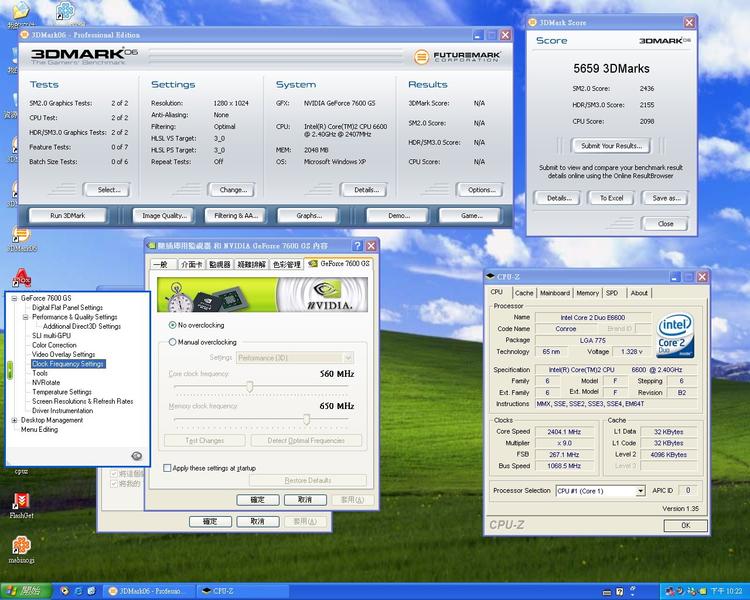Click the Graphs button in 3DMark06

[309, 215]
